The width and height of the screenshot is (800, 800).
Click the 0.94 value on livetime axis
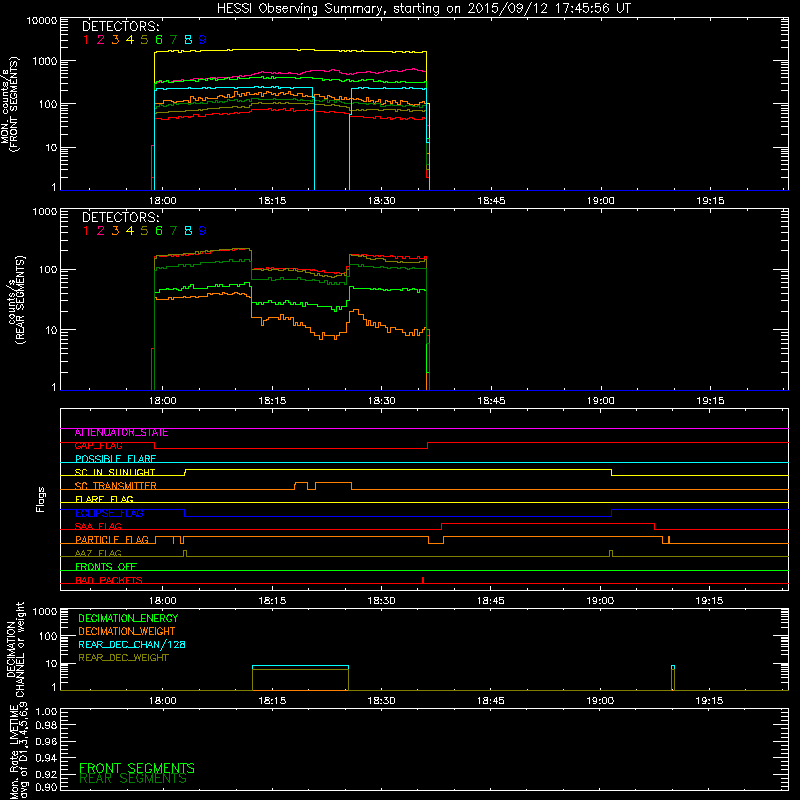coord(46,758)
